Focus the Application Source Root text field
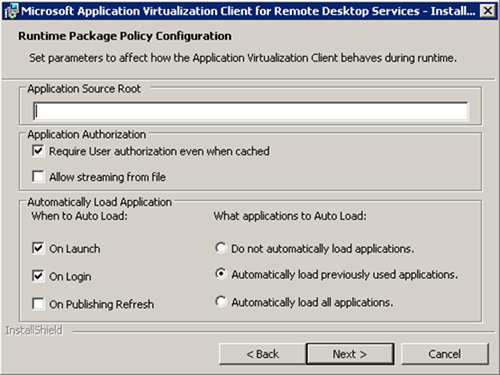The height and width of the screenshot is (375, 500). click(250, 111)
